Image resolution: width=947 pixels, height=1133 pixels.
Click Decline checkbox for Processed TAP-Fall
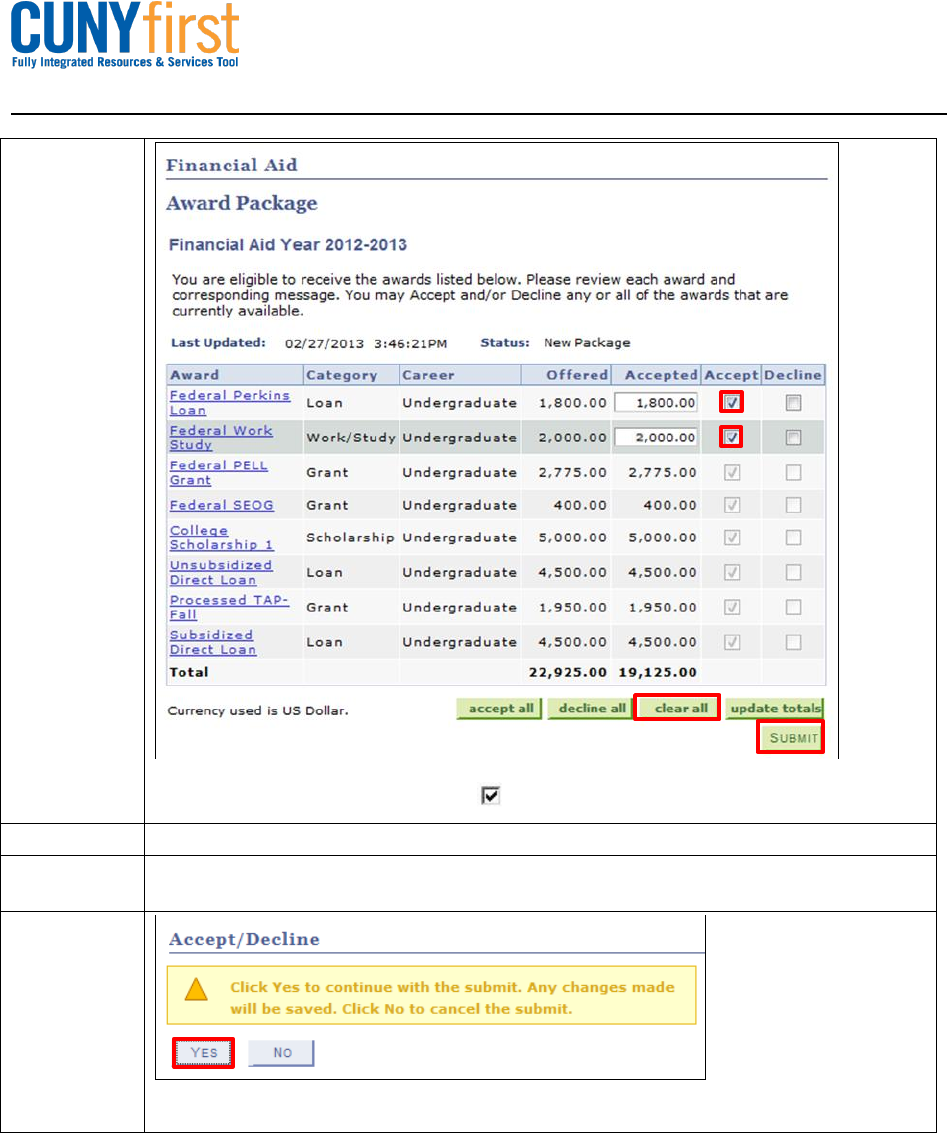pyautogui.click(x=793, y=607)
